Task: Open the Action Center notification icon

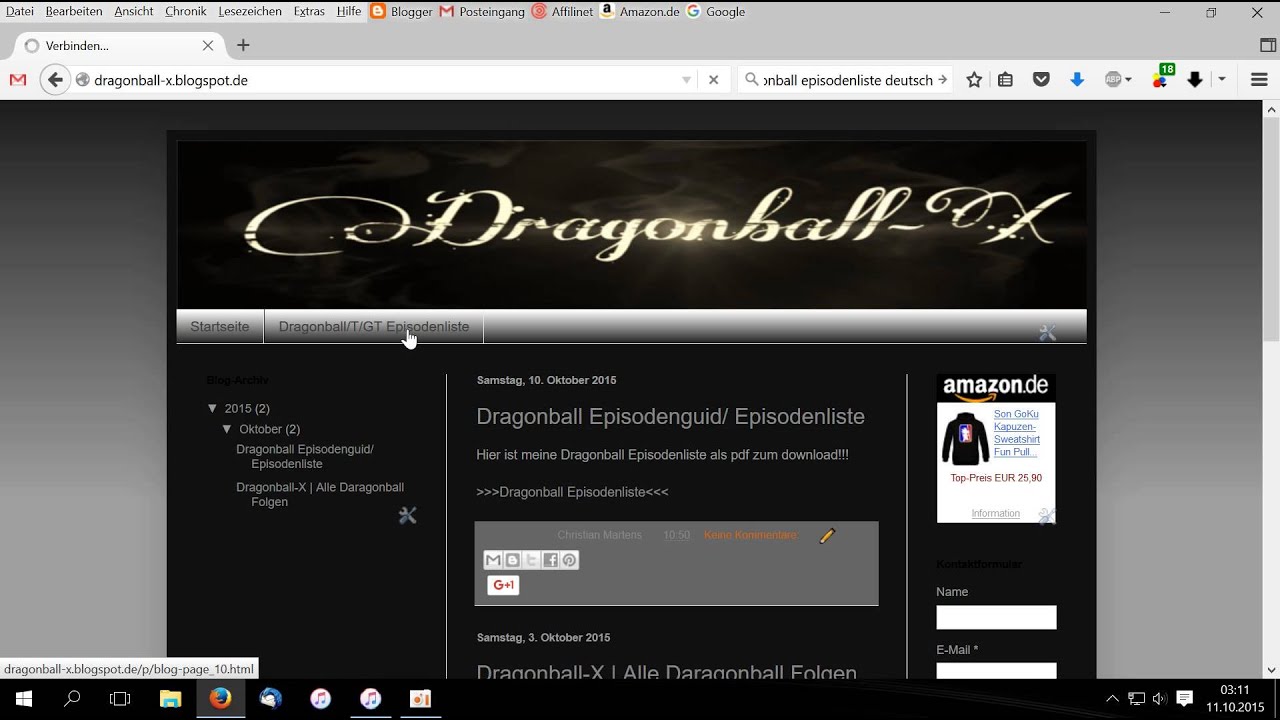Action: 1184,698
